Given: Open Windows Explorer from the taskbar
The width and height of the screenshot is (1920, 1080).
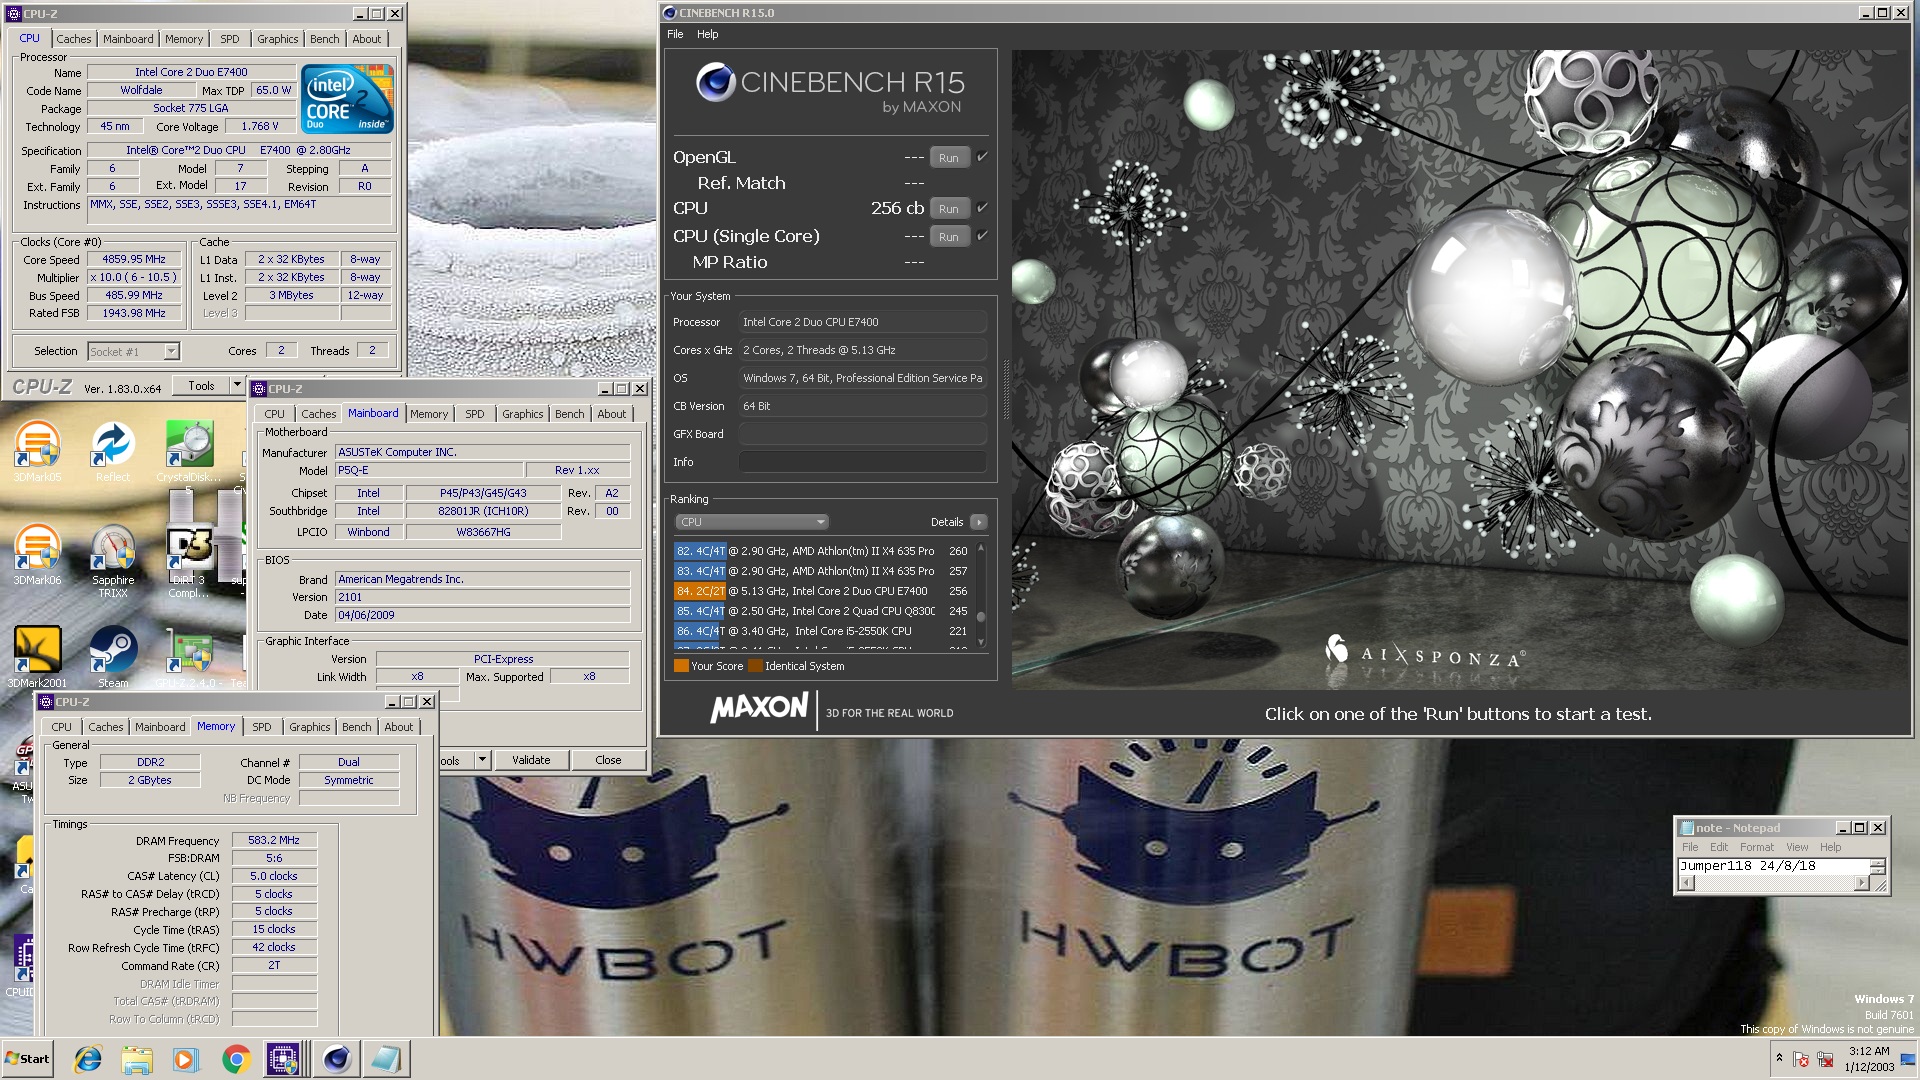Looking at the screenshot, I should [x=137, y=1059].
